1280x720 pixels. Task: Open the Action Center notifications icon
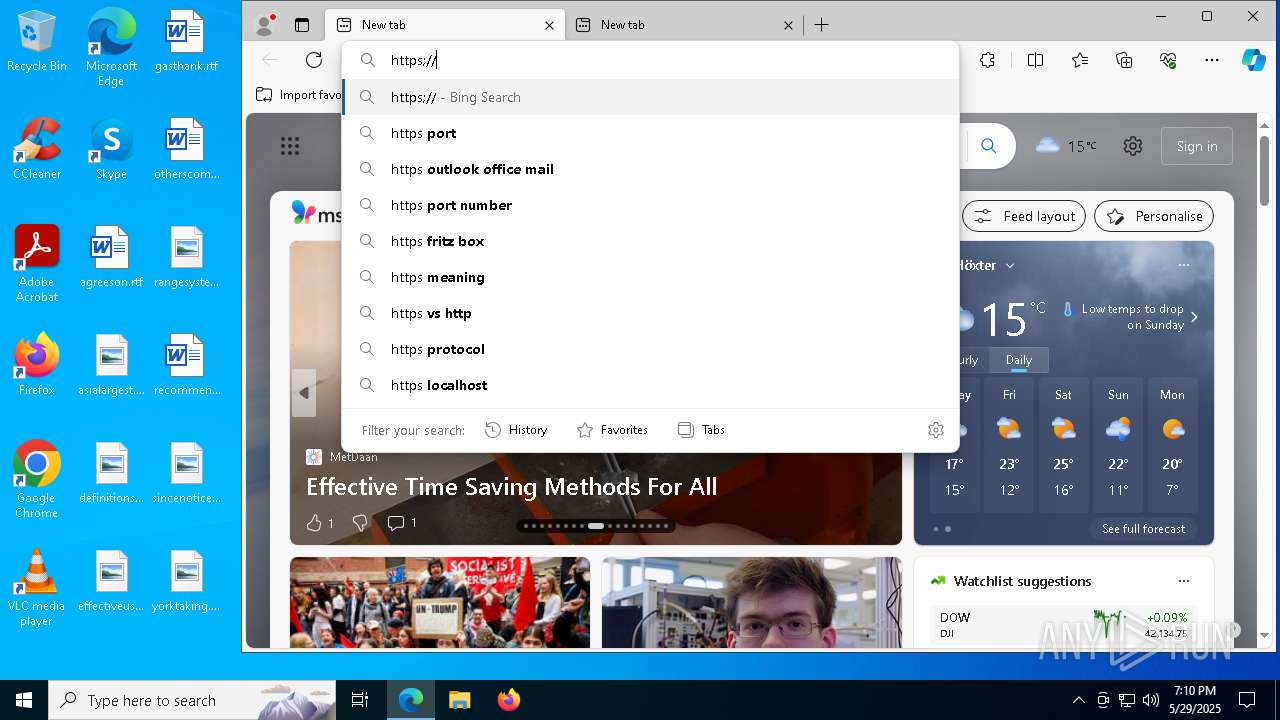[1247, 700]
